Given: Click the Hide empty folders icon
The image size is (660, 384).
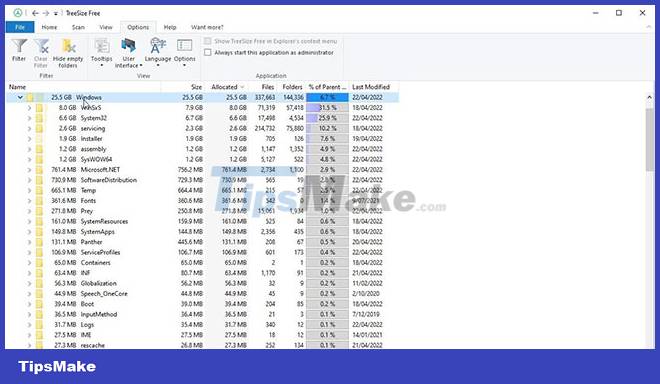Looking at the screenshot, I should pos(68,46).
